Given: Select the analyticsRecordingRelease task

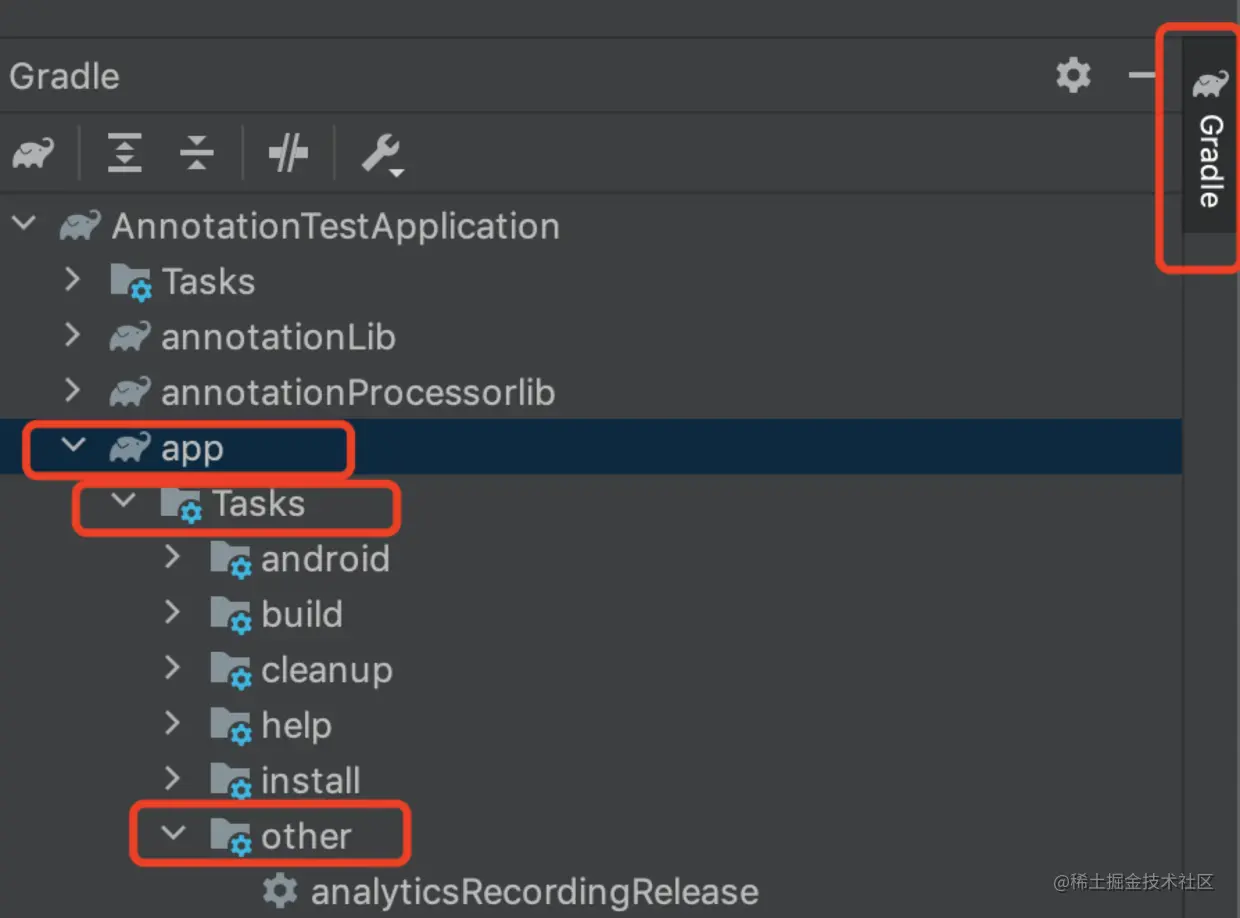Looking at the screenshot, I should 534,892.
